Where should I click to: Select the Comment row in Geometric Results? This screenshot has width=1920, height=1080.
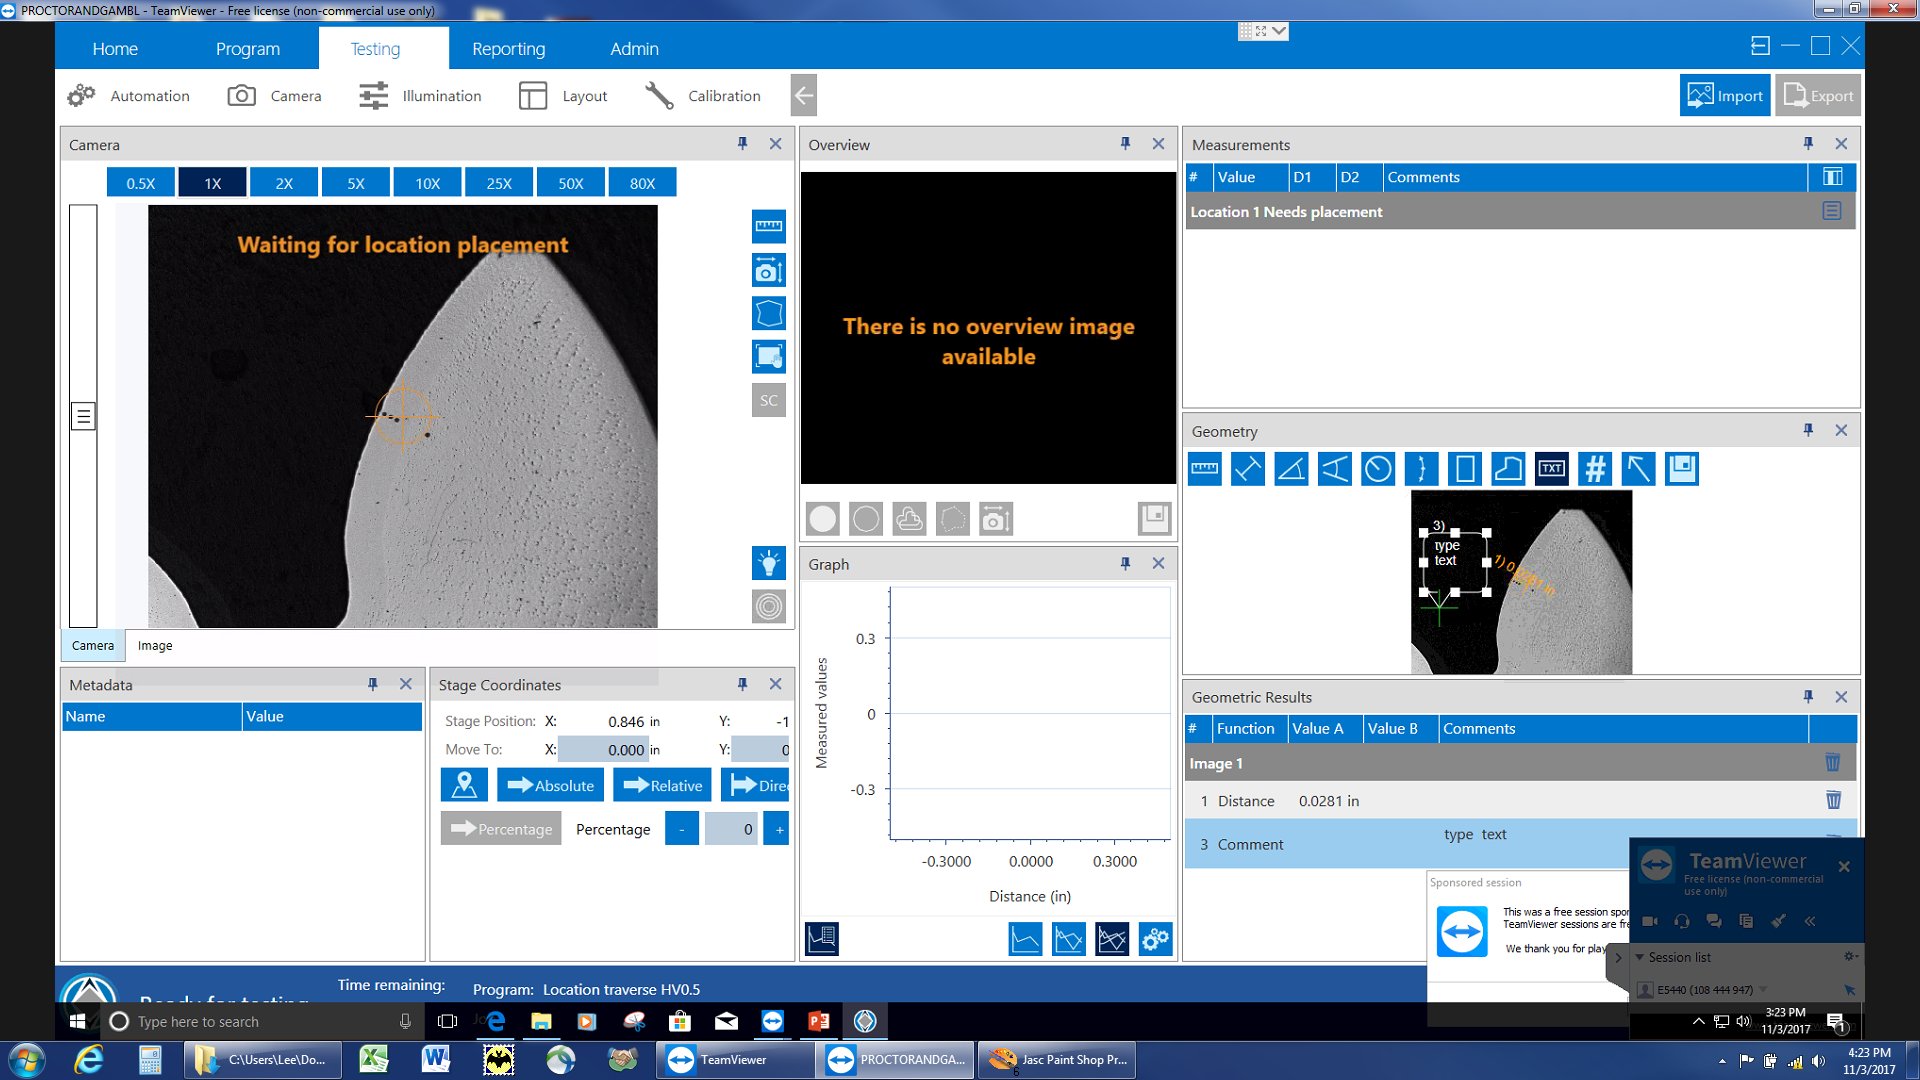click(1520, 844)
